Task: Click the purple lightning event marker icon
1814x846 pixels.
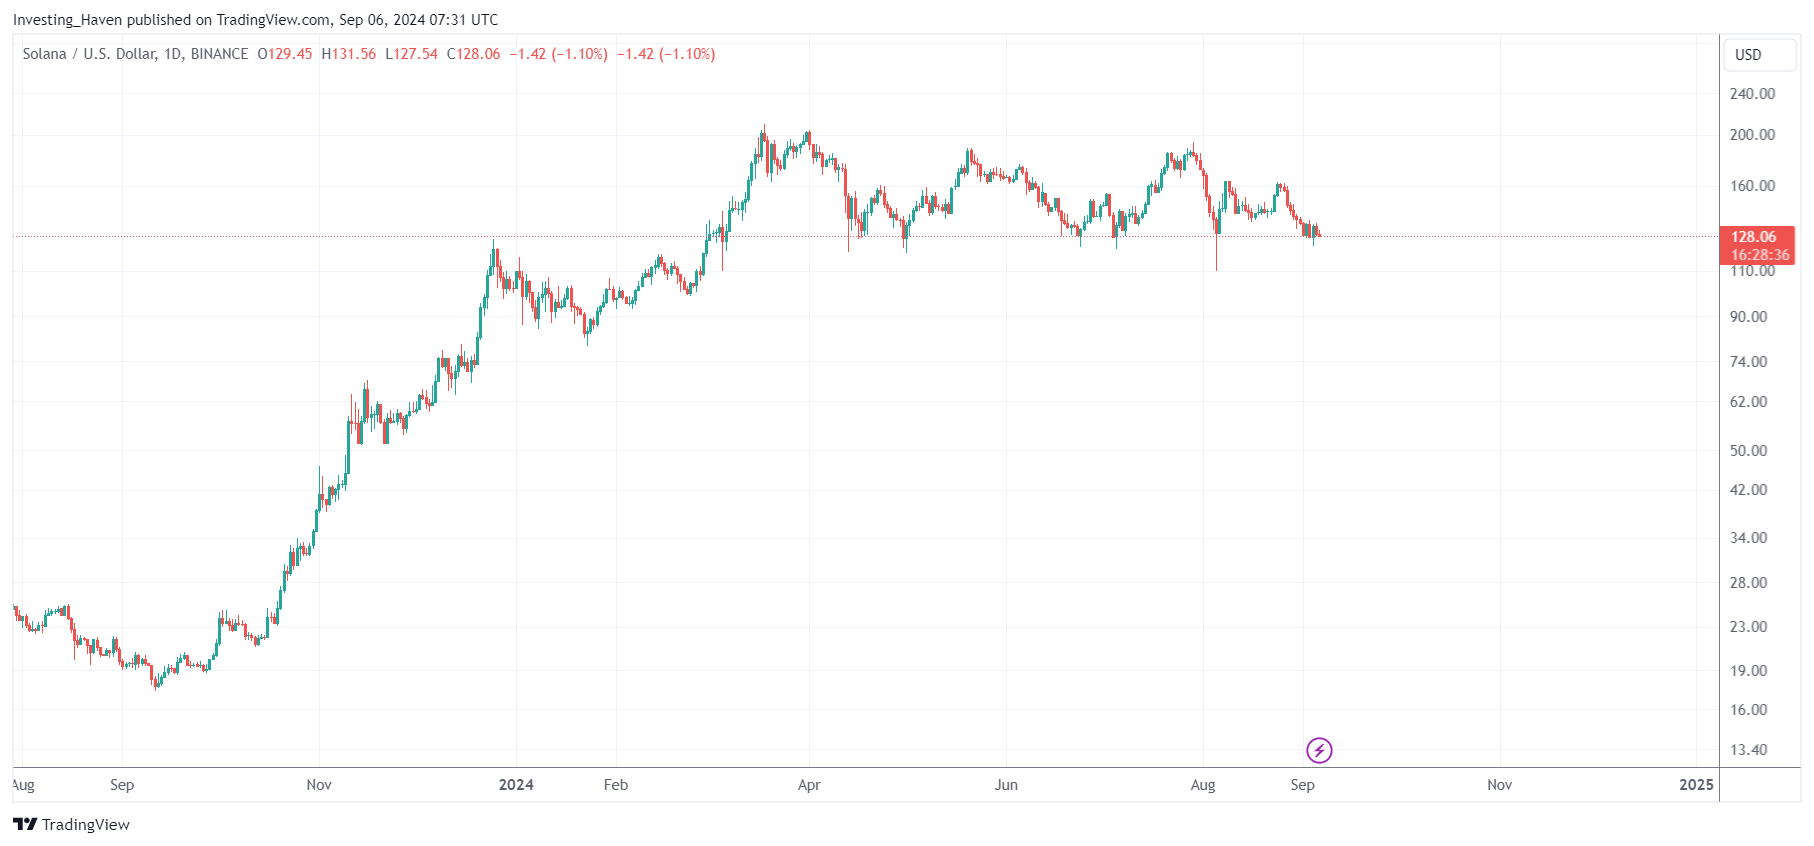Action: pyautogui.click(x=1319, y=750)
